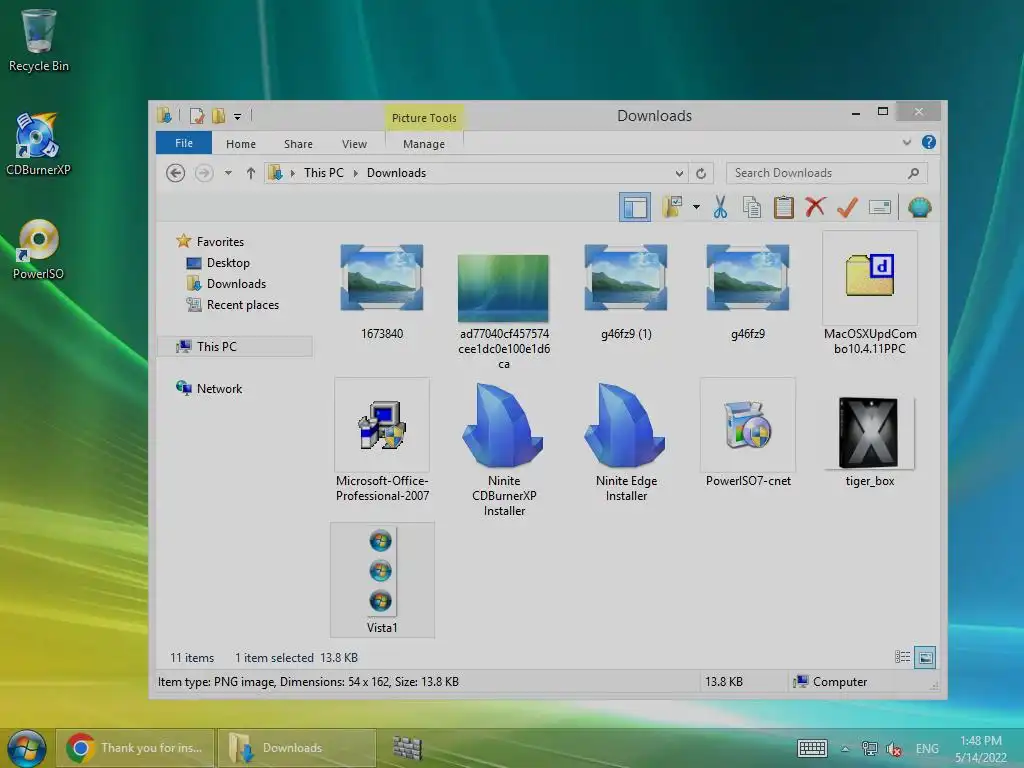Select Ninite CDBurnerXP Installer file
The height and width of the screenshot is (768, 1024).
(x=504, y=449)
